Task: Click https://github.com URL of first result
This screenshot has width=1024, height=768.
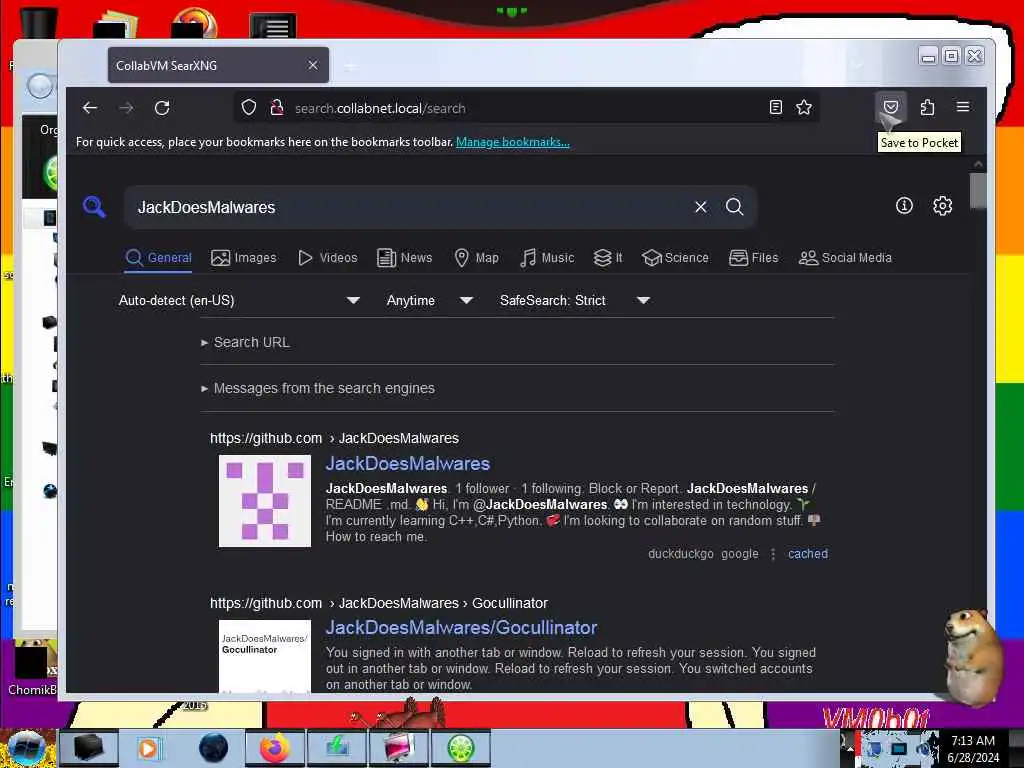Action: (x=266, y=438)
